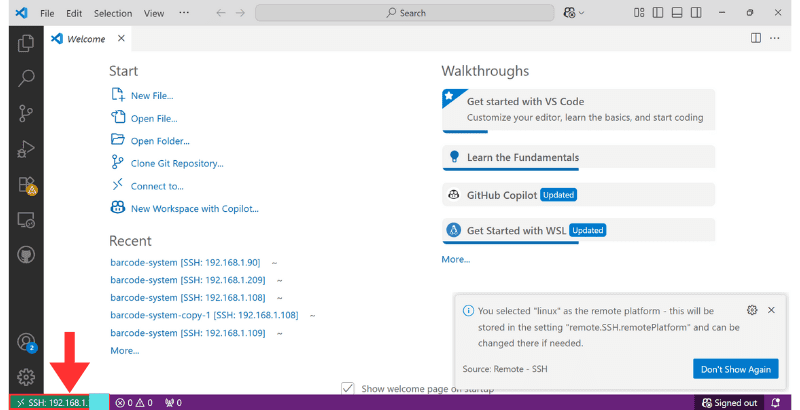Open the Selection menu
This screenshot has width=800, height=410.
[x=112, y=13]
